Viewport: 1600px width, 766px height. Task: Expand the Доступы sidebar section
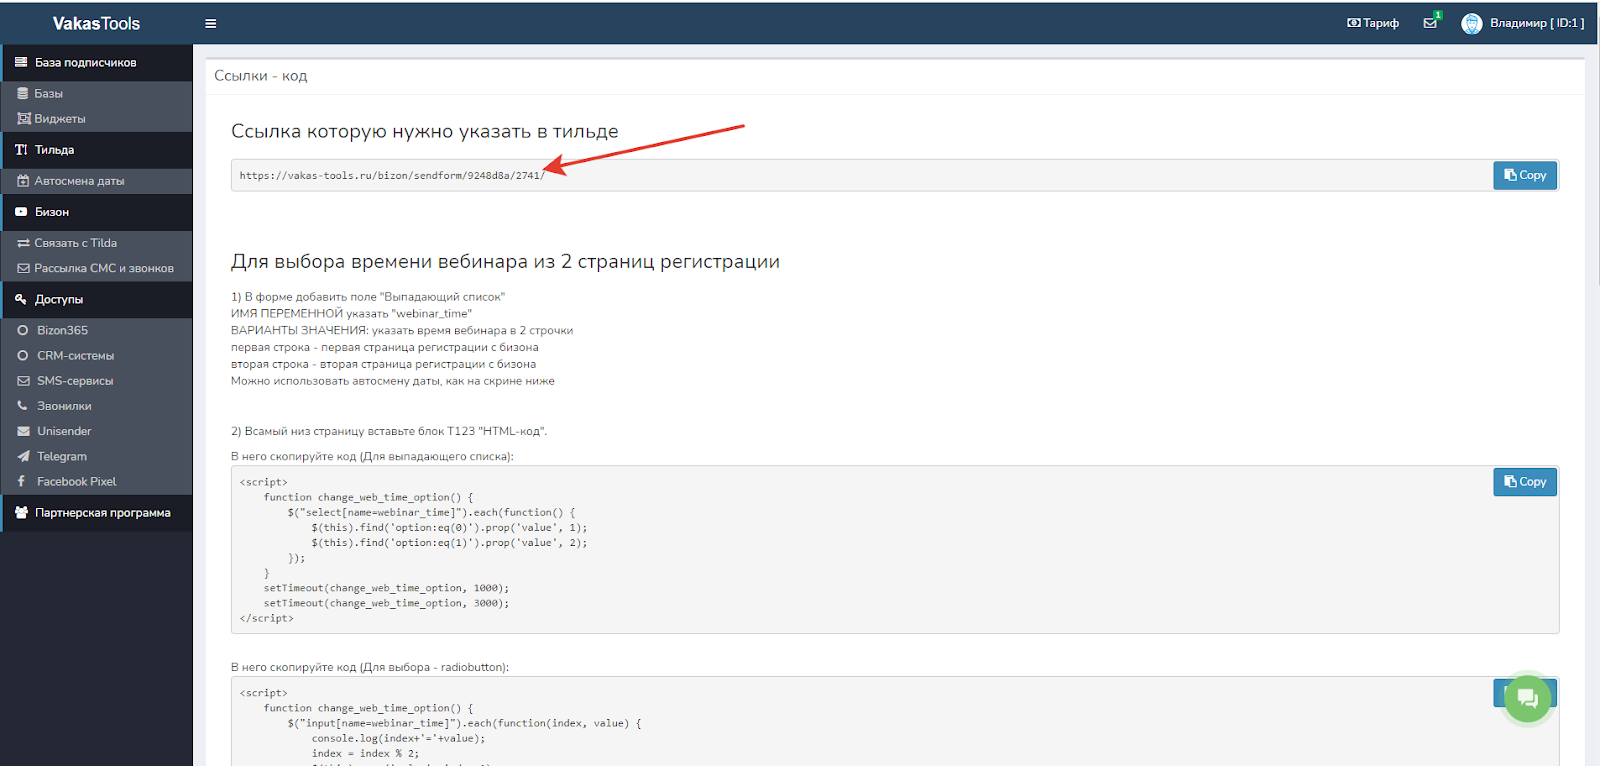click(59, 299)
